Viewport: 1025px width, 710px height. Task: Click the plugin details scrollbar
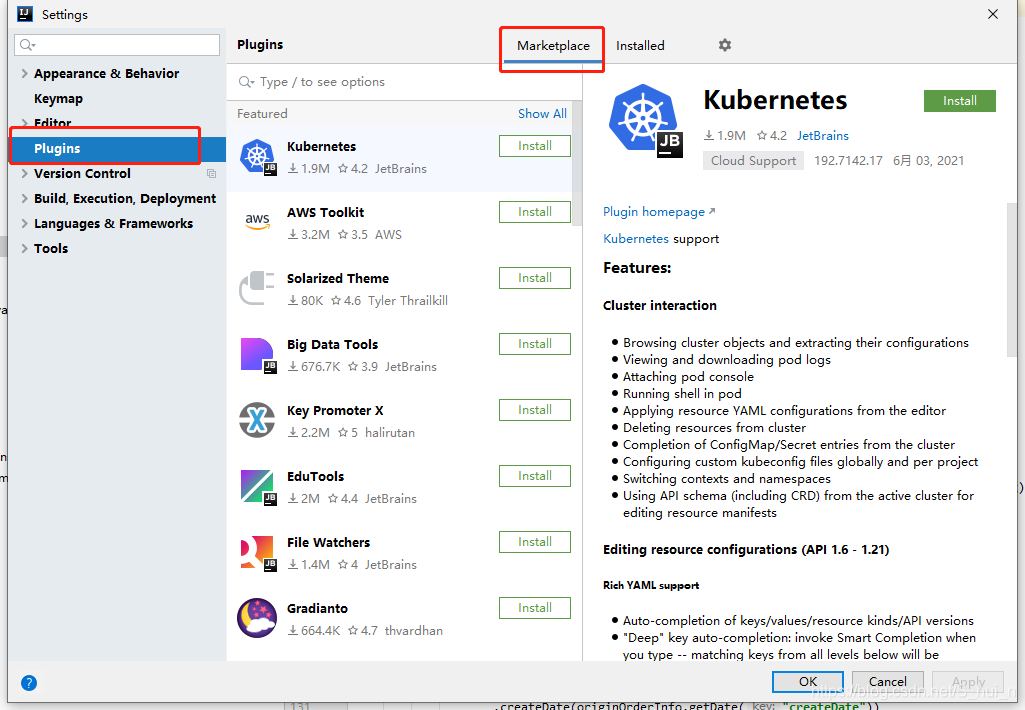(1012, 280)
